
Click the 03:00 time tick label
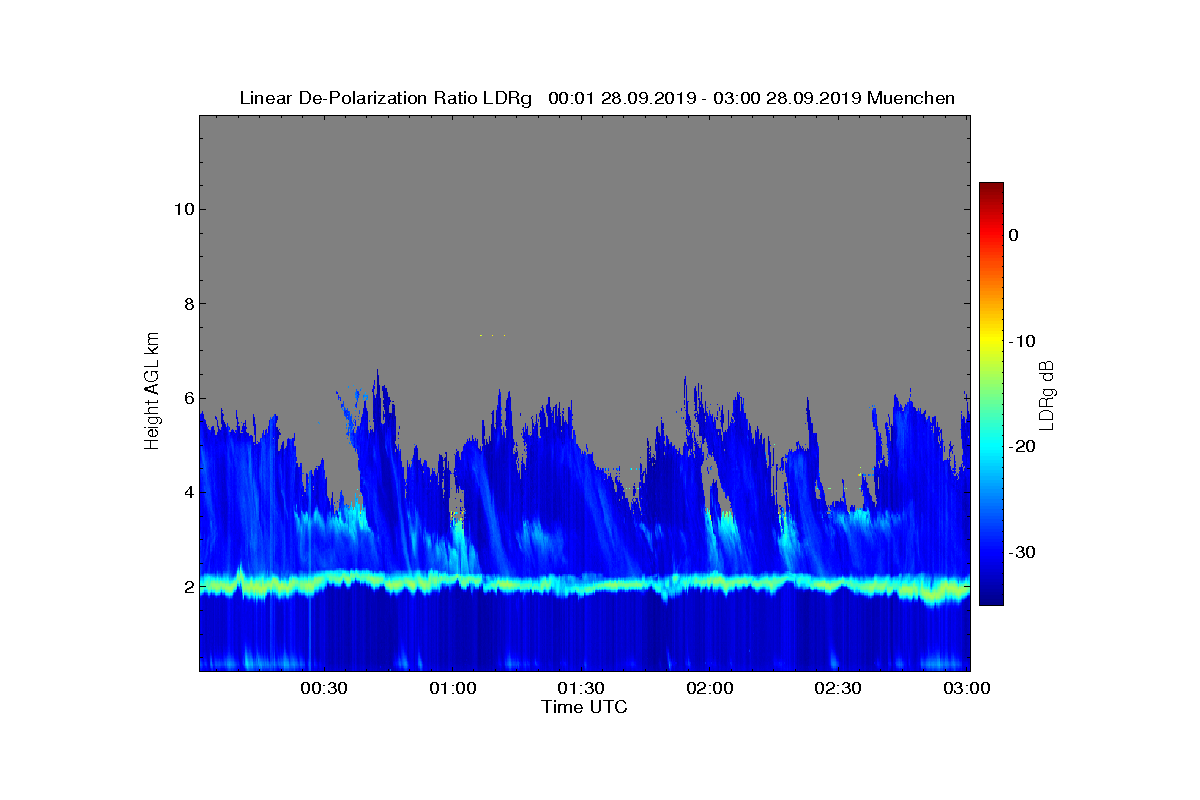pyautogui.click(x=966, y=689)
